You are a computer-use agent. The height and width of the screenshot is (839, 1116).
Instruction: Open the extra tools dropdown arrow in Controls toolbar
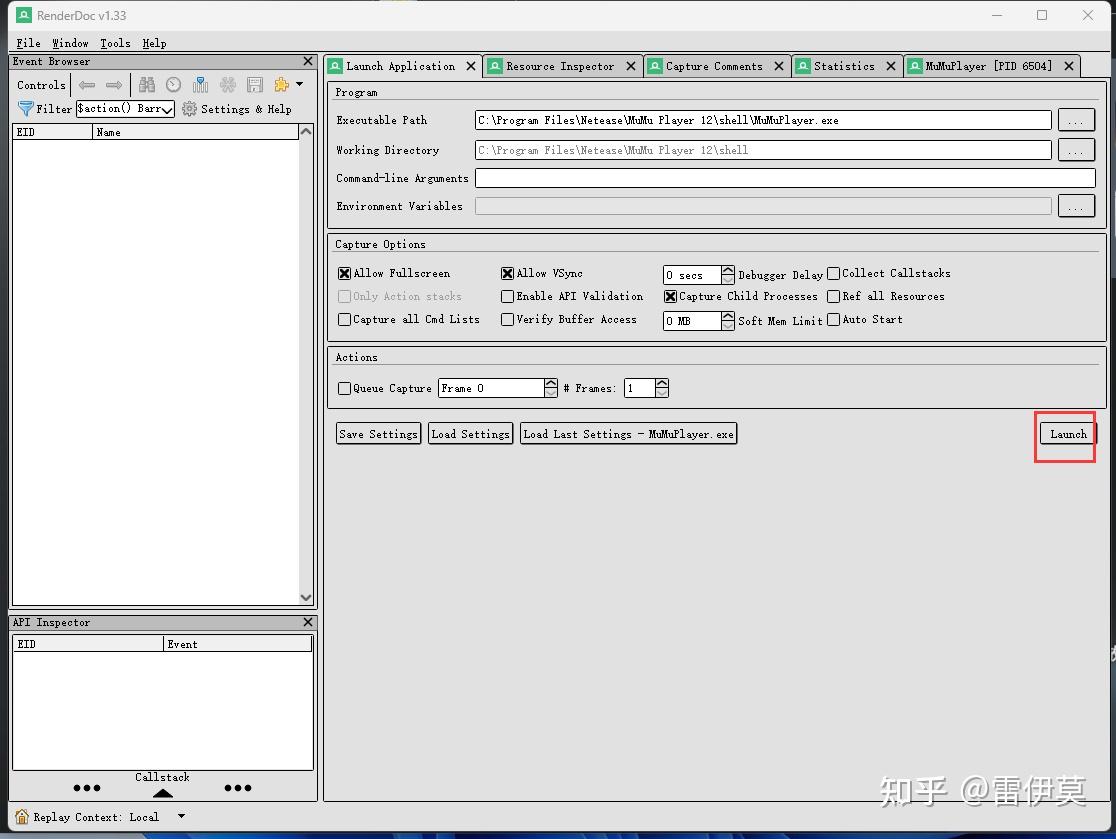coord(298,85)
